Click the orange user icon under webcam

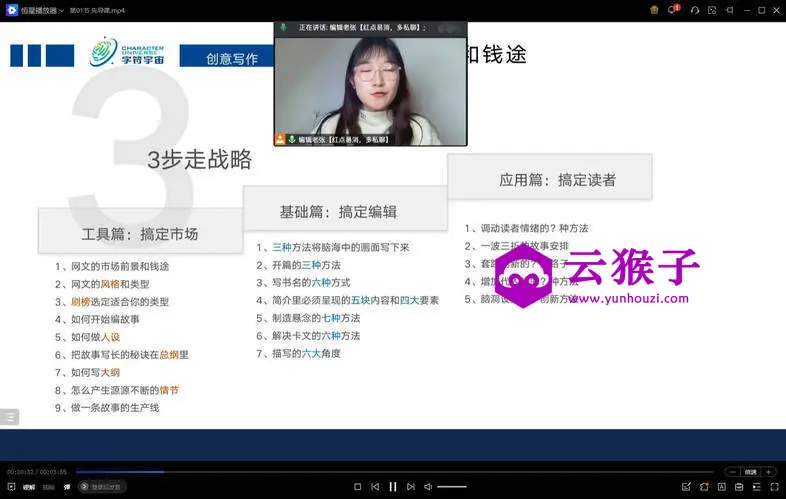click(280, 139)
